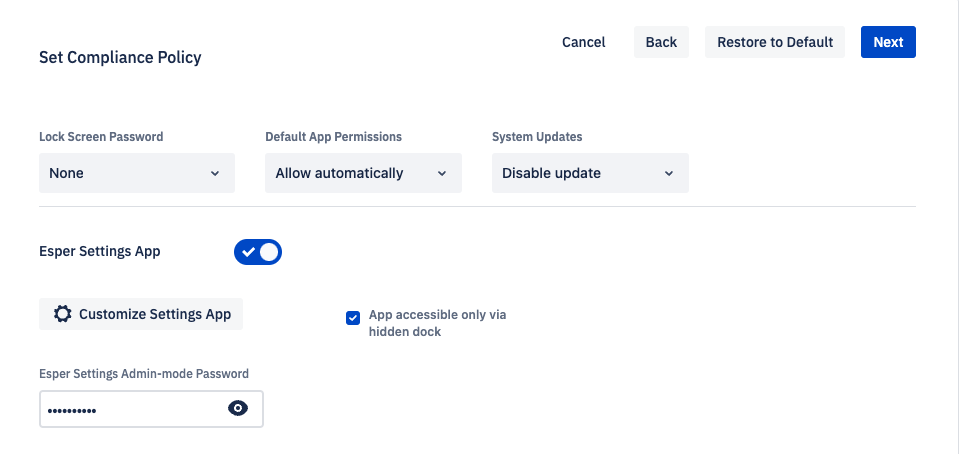Expand the Default App Permissions dropdown
The width and height of the screenshot is (961, 454).
(x=363, y=173)
